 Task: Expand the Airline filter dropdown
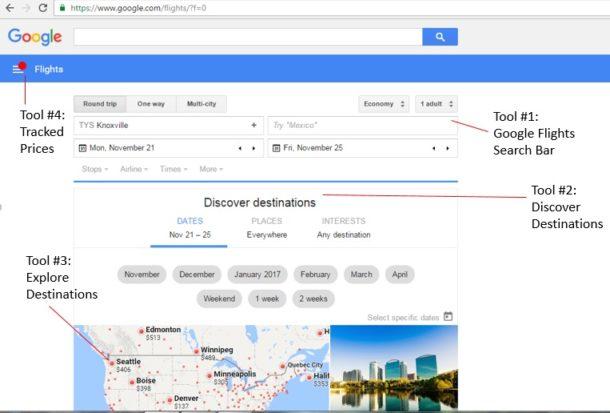(134, 169)
